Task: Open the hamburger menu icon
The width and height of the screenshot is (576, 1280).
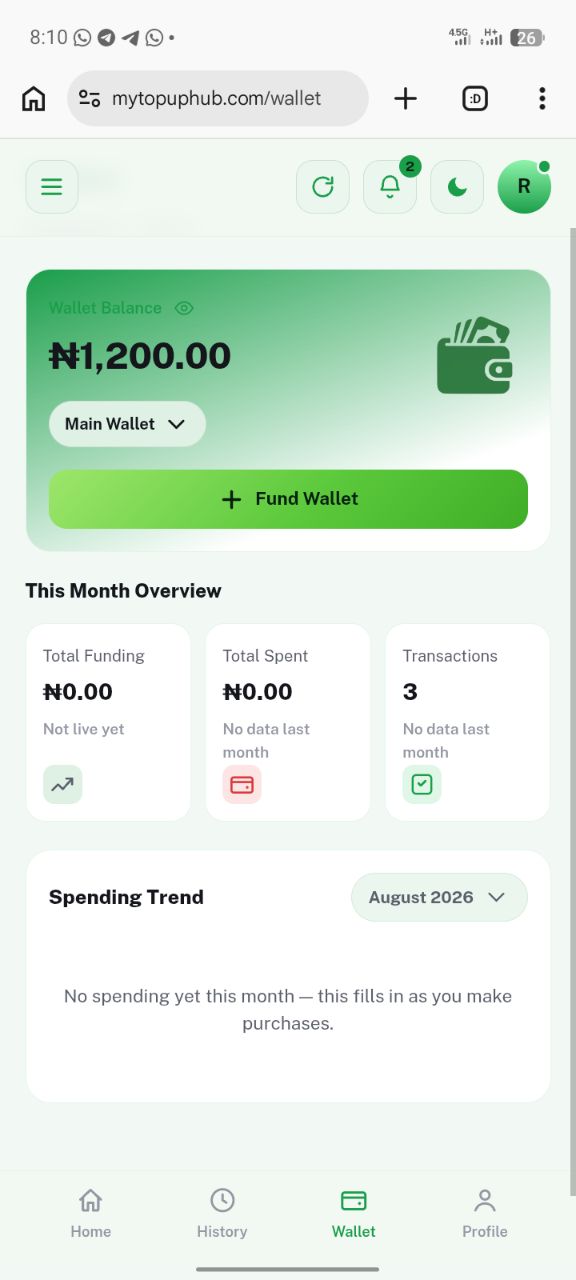Action: point(52,187)
